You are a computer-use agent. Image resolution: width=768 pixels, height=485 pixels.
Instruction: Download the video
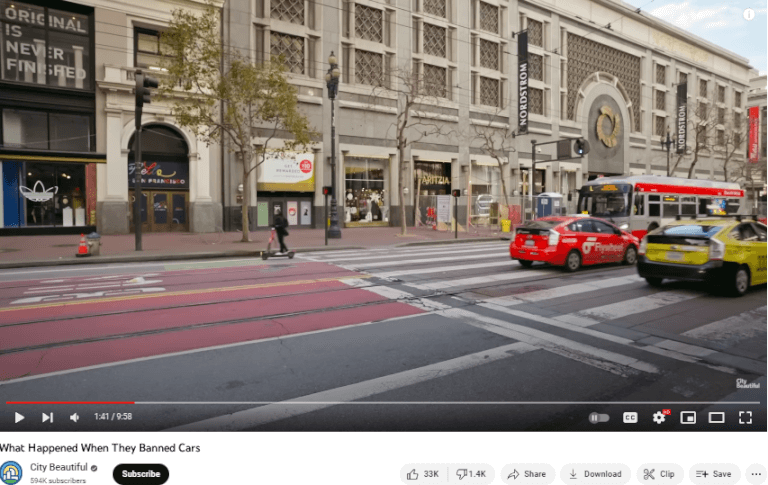595,474
